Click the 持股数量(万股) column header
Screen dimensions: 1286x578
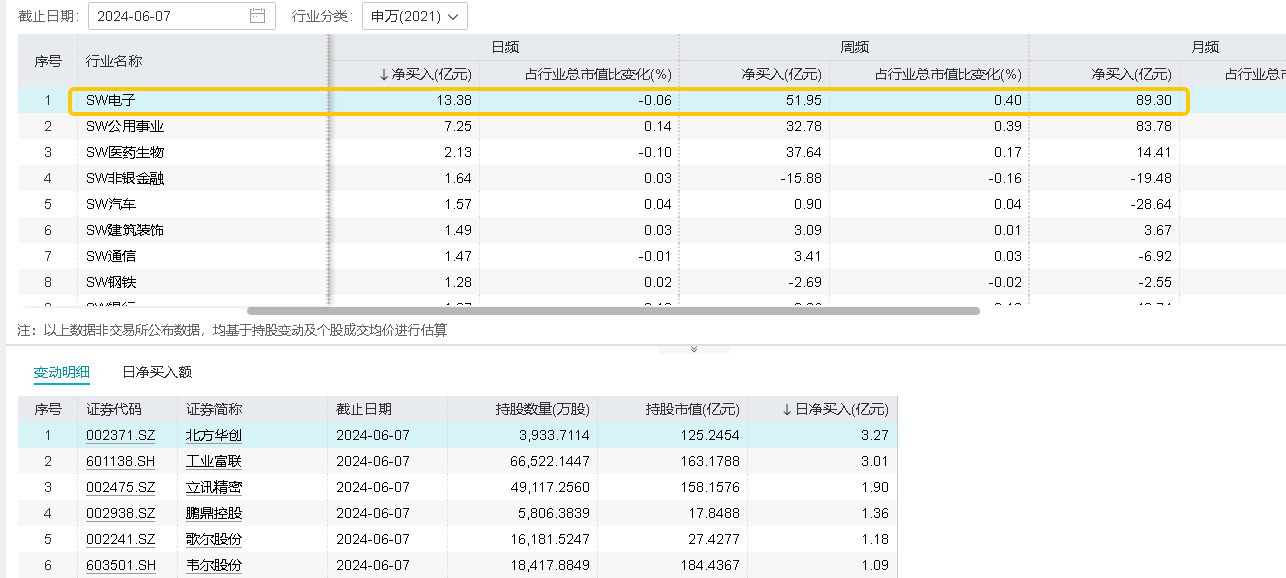click(542, 409)
